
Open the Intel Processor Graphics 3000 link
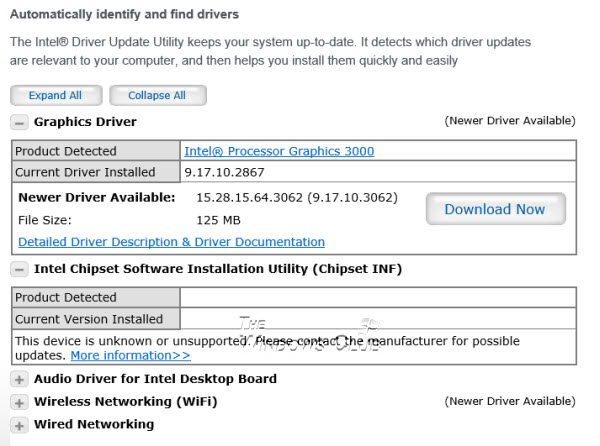pyautogui.click(x=279, y=151)
